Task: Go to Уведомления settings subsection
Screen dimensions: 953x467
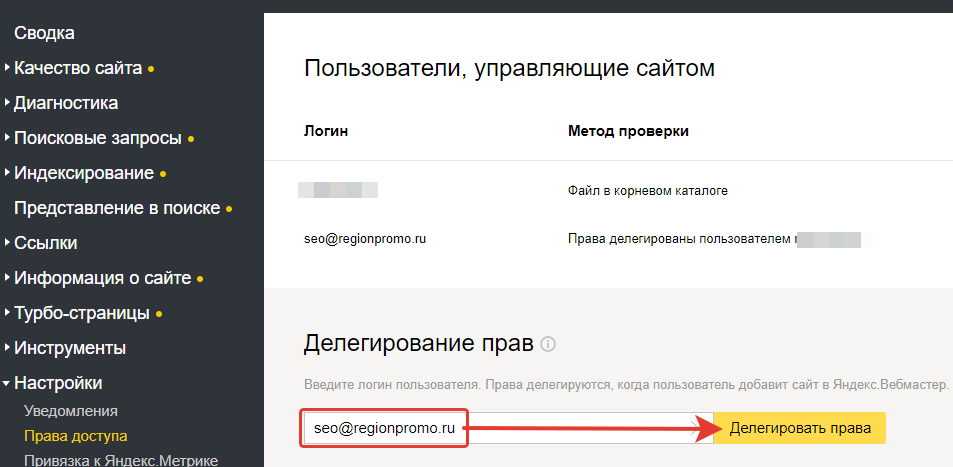Action: coord(71,411)
